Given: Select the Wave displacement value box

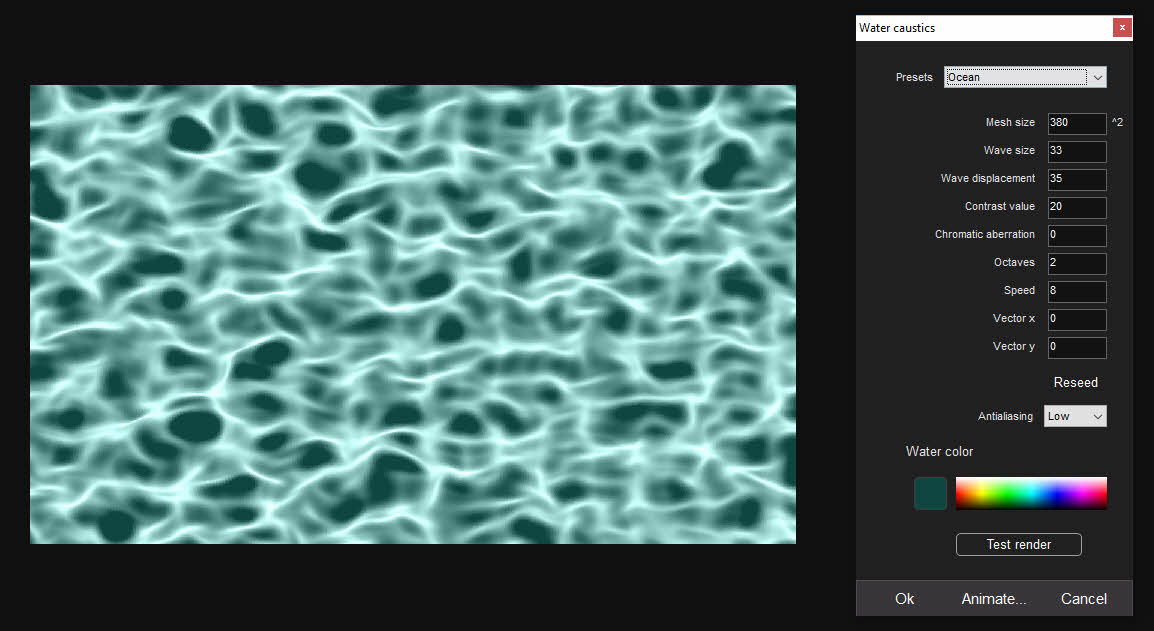Looking at the screenshot, I should (x=1076, y=179).
